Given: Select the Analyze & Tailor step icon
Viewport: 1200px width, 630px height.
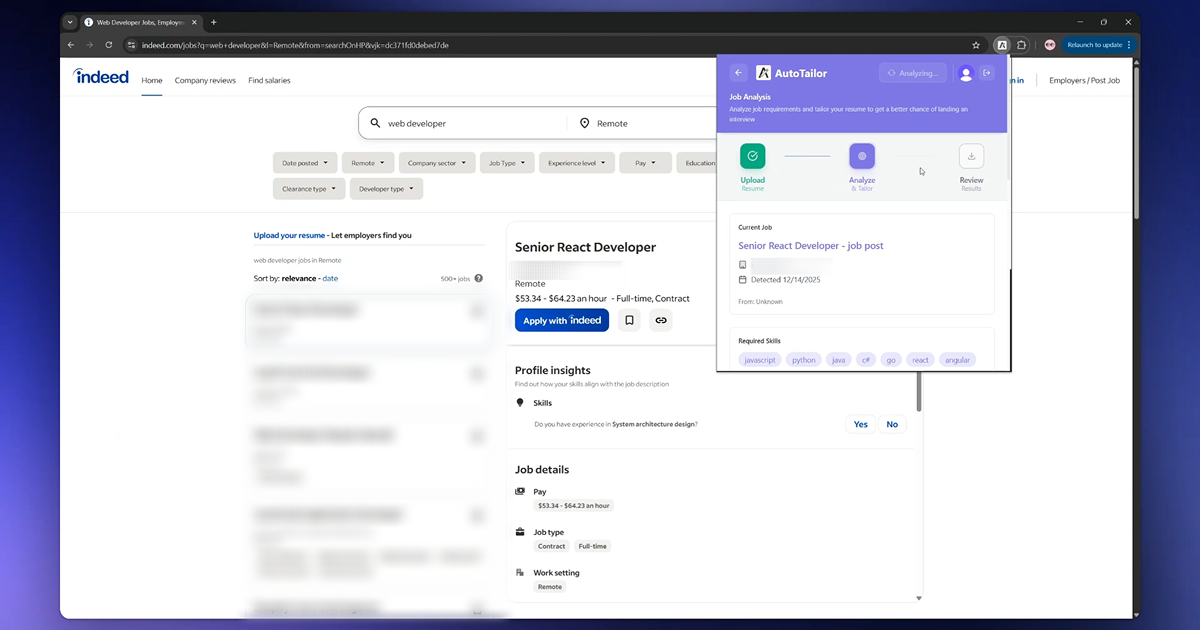Looking at the screenshot, I should coord(862,158).
